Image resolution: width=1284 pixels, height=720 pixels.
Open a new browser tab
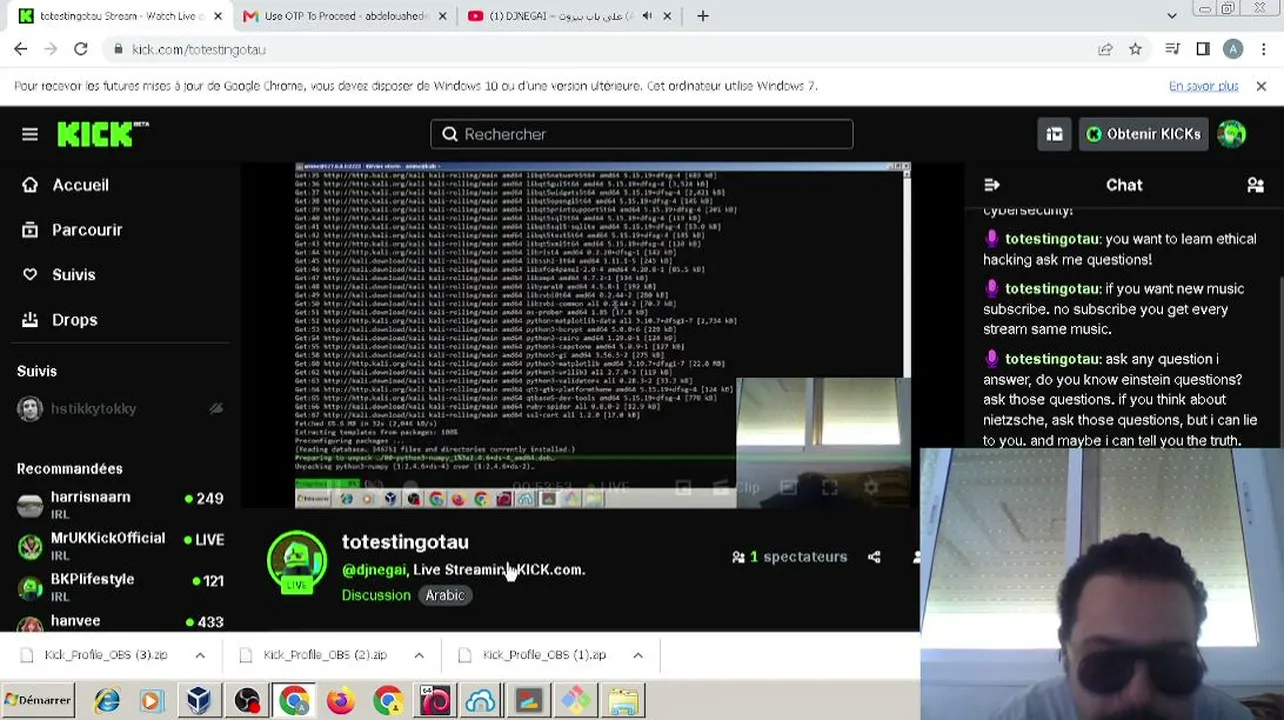tap(703, 16)
